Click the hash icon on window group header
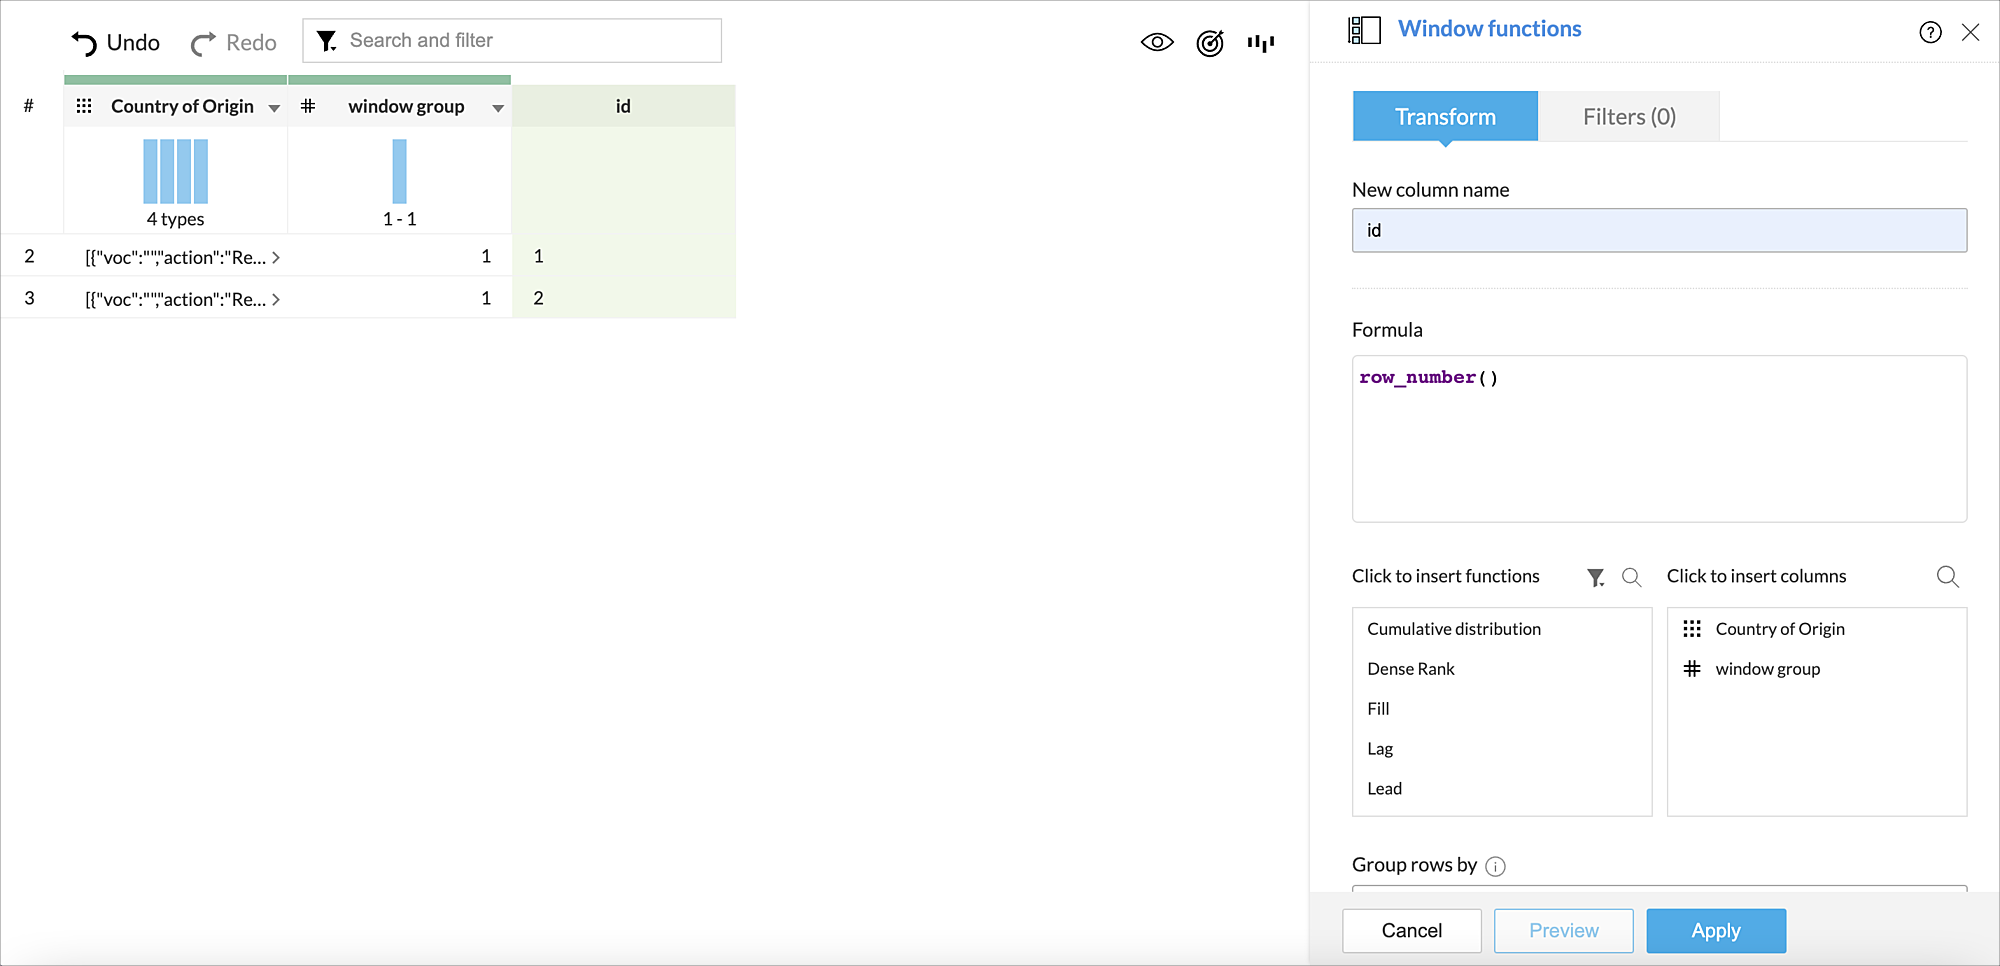Image resolution: width=2000 pixels, height=966 pixels. click(308, 105)
